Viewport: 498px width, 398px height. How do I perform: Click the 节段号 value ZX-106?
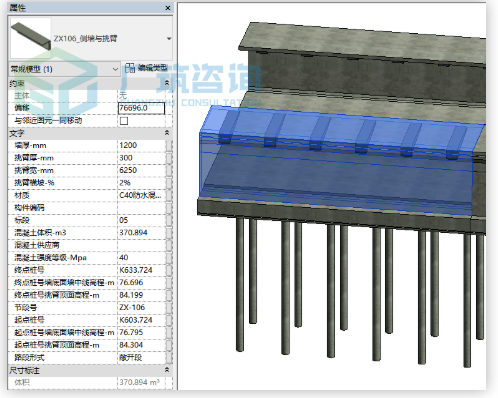click(142, 307)
